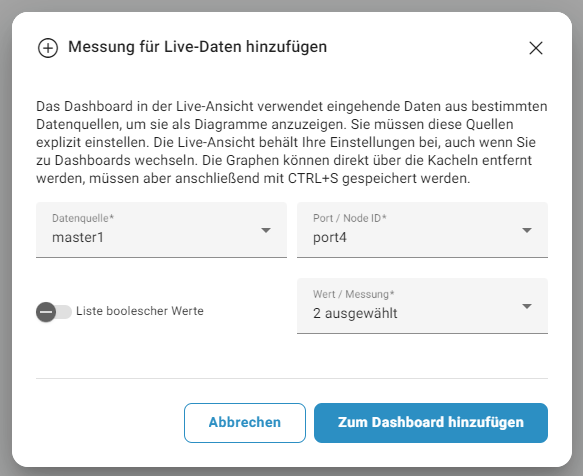Expand the Wert / Messung dropdown arrow

526,306
